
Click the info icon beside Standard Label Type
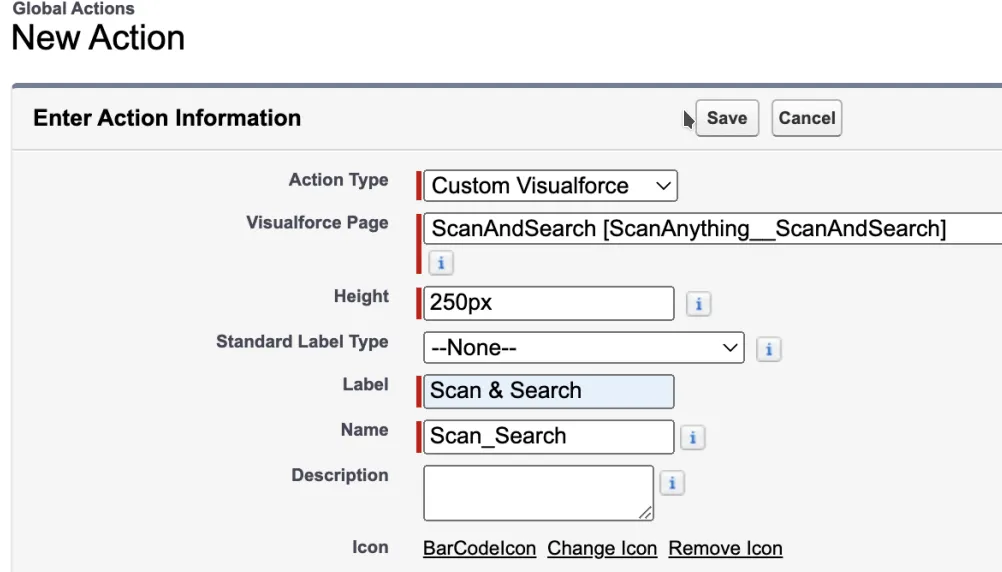click(769, 350)
